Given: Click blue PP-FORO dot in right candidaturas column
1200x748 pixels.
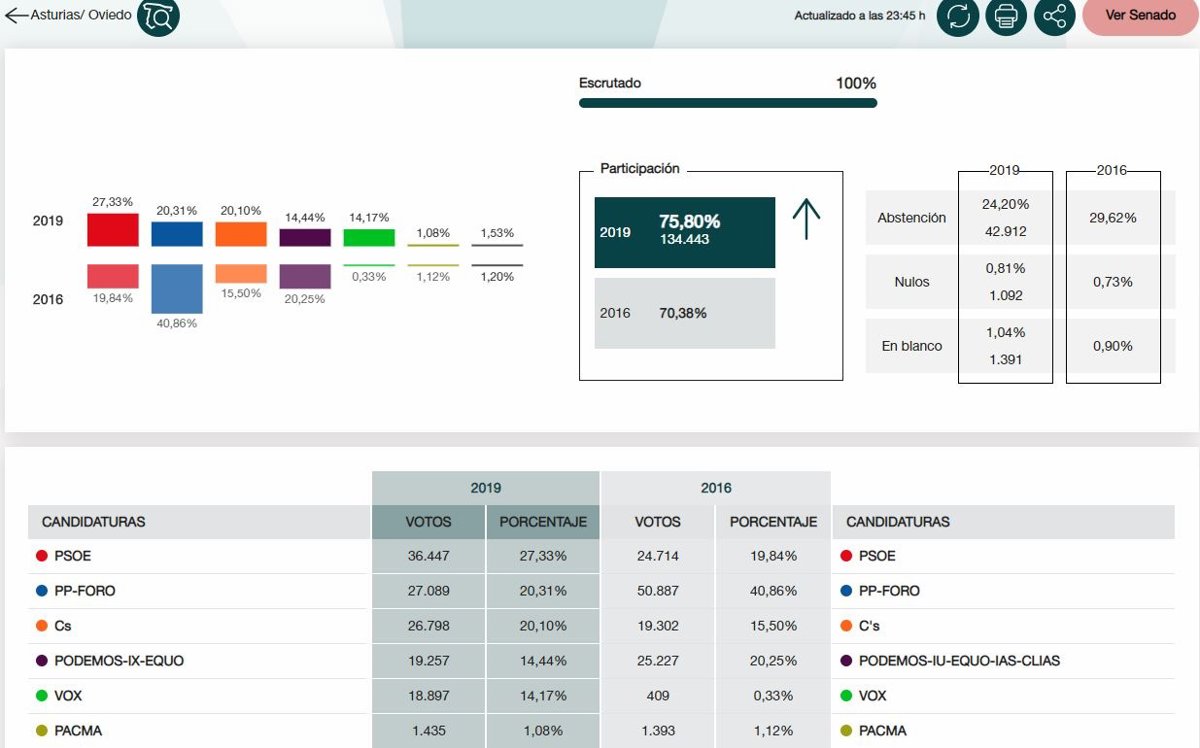Looking at the screenshot, I should click(x=846, y=591).
